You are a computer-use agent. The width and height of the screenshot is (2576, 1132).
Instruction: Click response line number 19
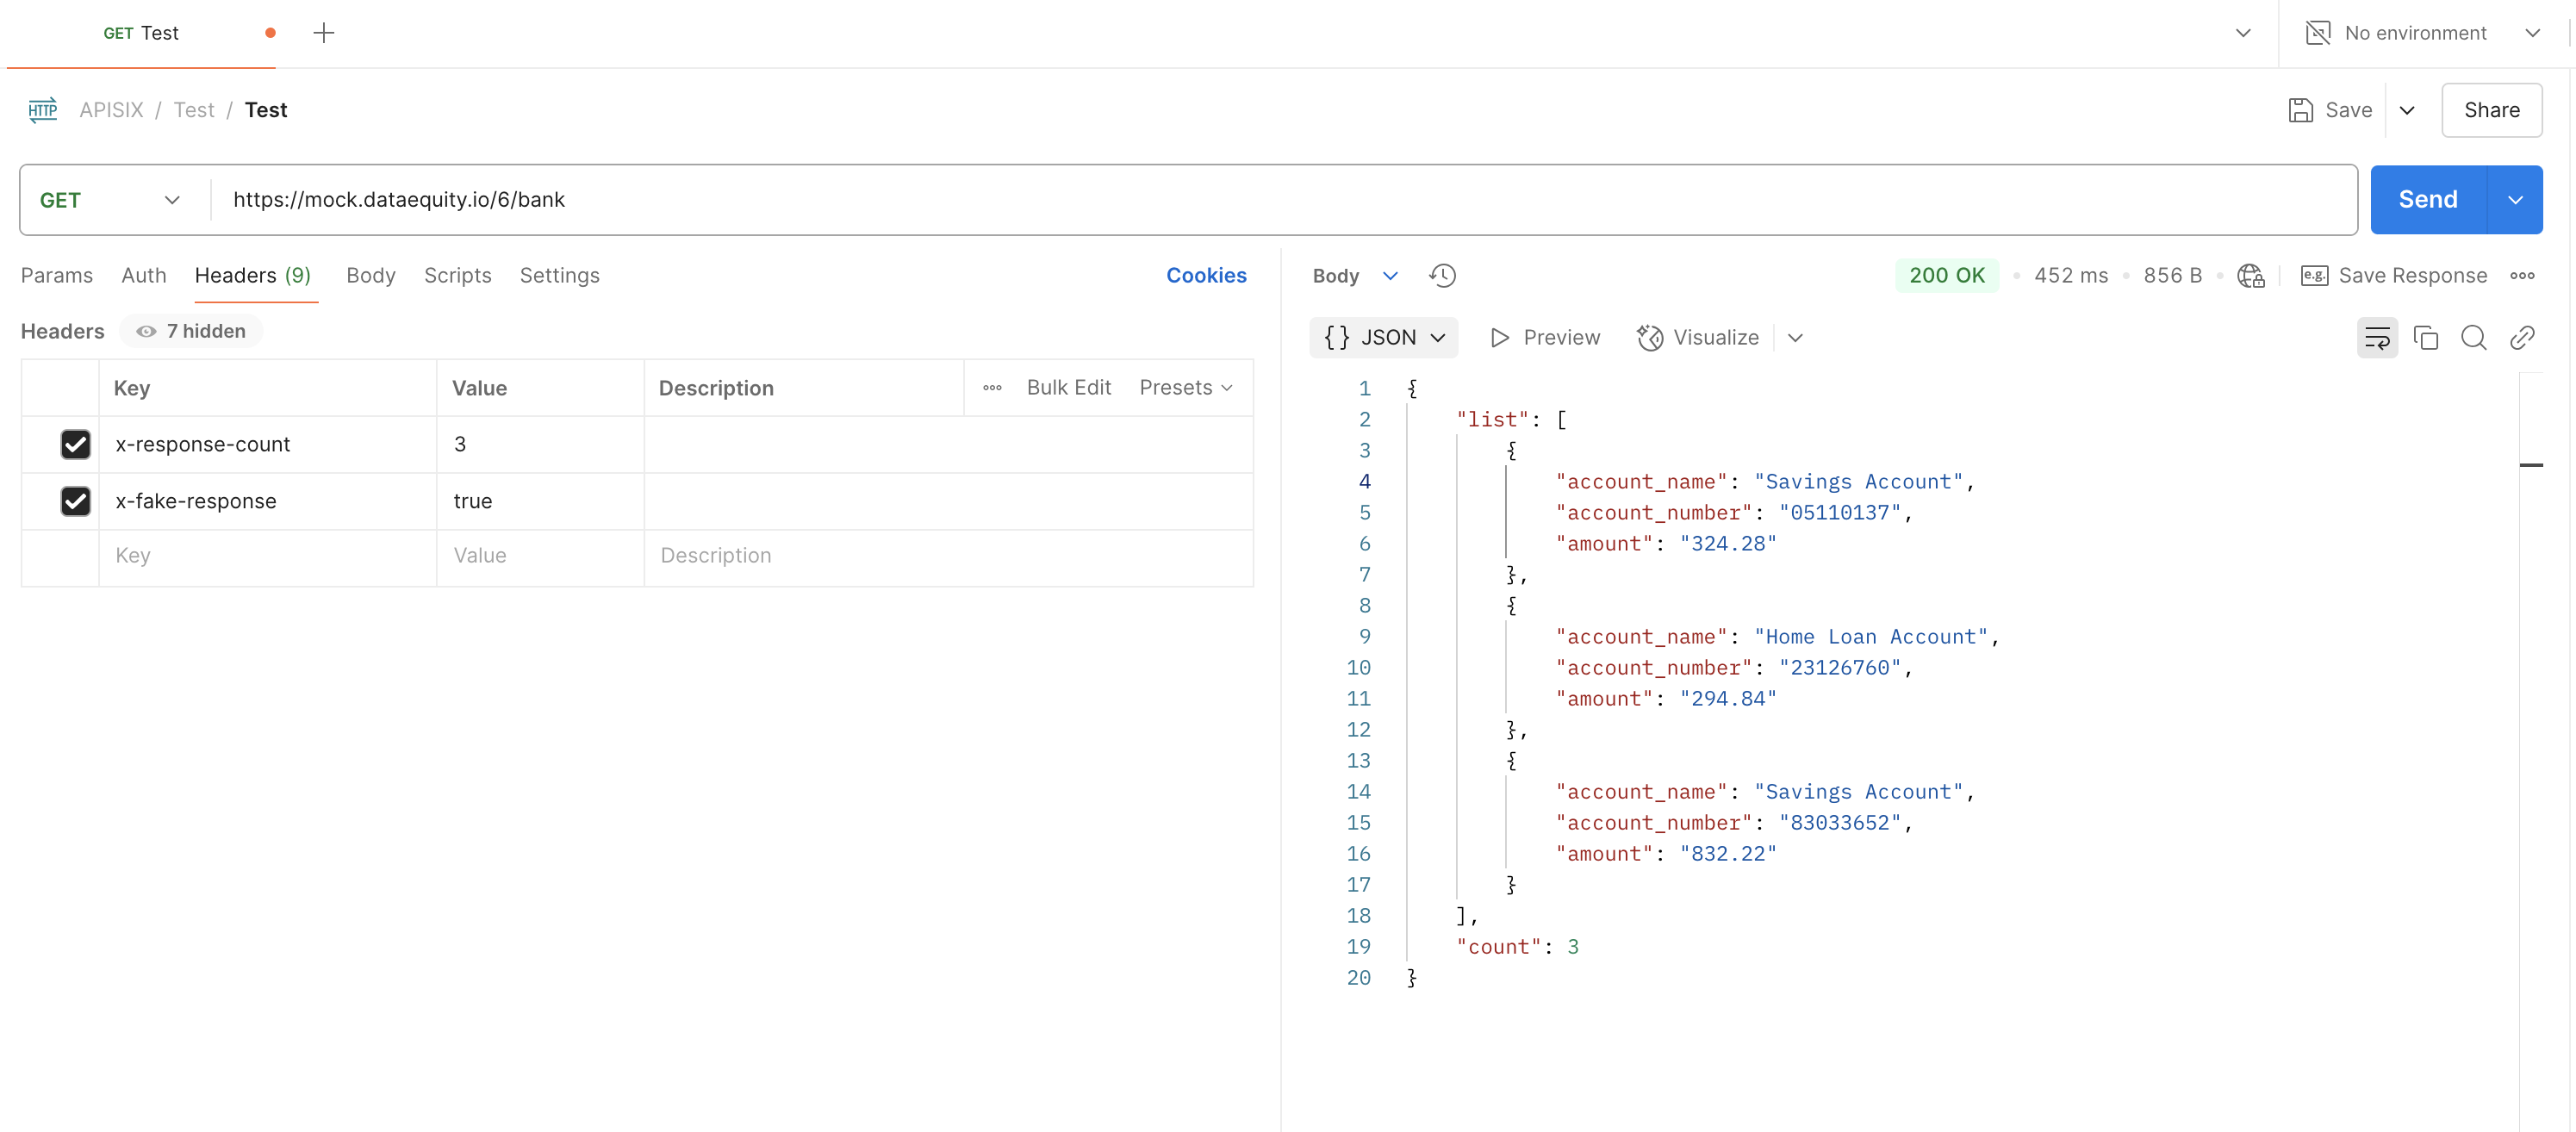click(x=1358, y=947)
